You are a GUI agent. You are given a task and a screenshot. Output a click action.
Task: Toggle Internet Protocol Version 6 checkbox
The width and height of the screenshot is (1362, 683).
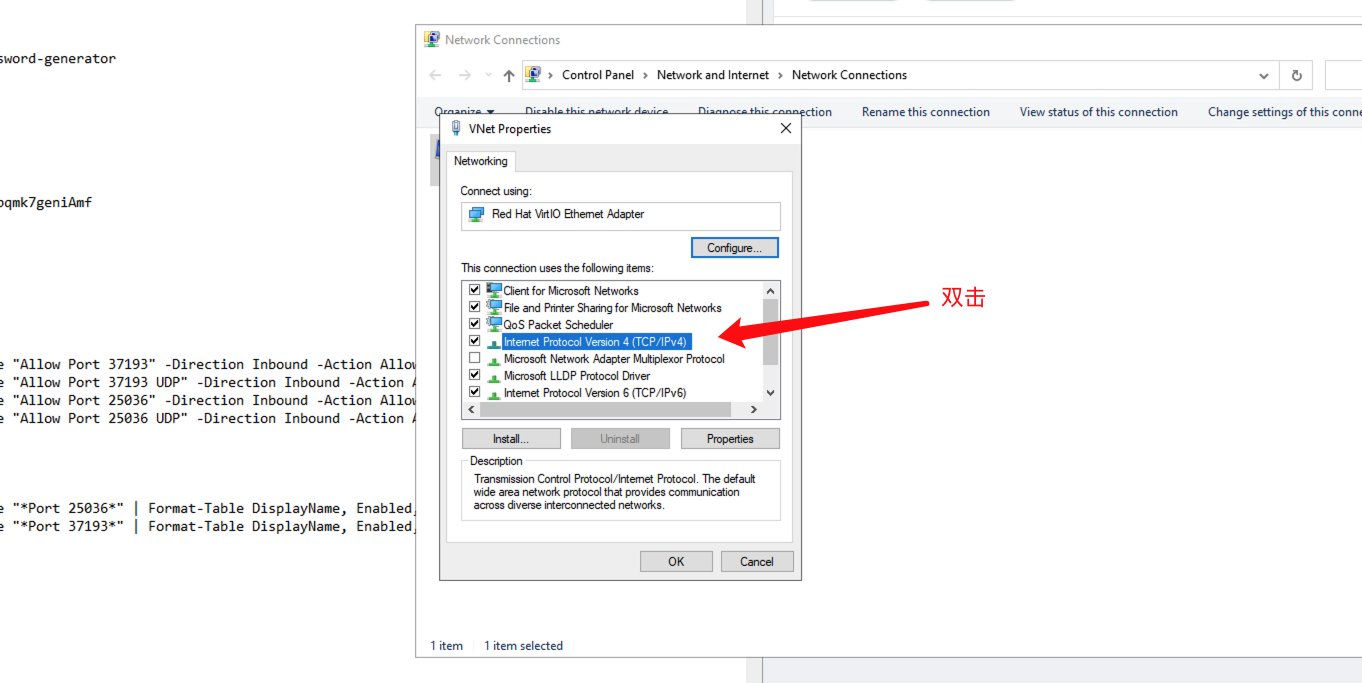[x=475, y=392]
